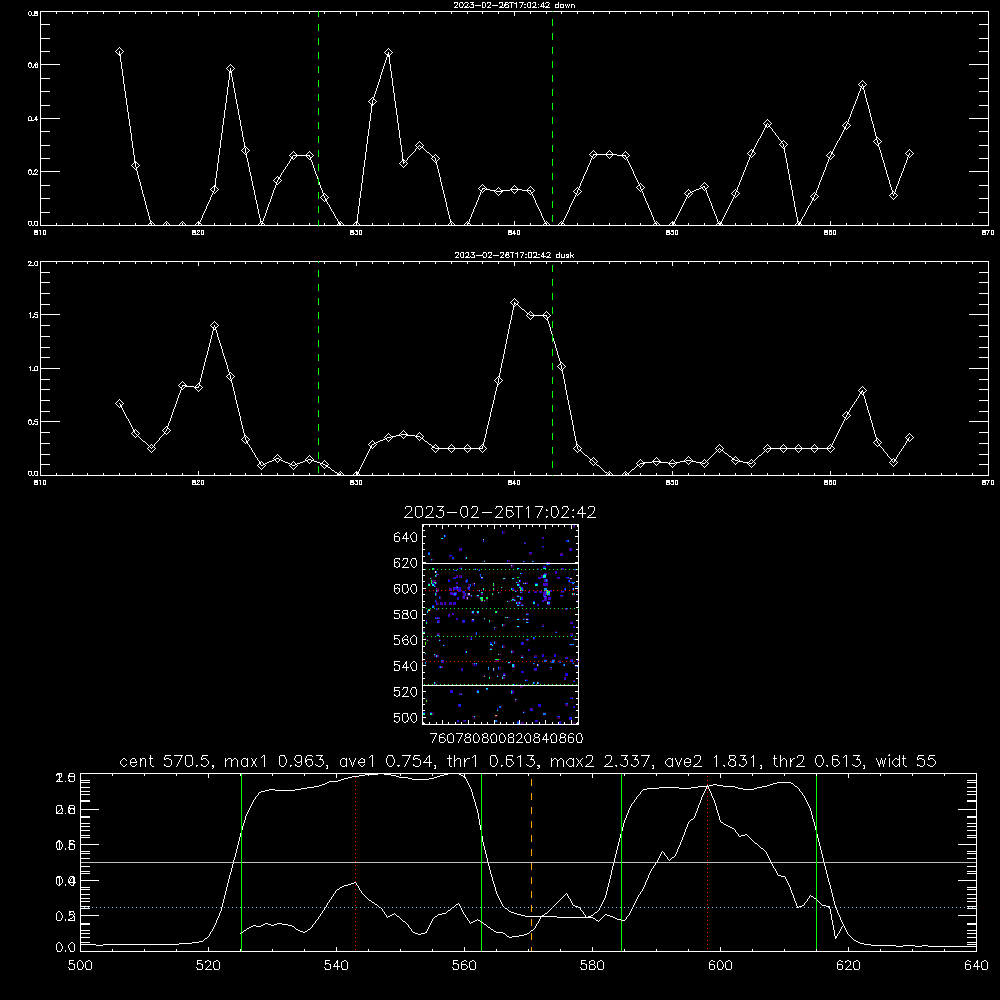
Task: Click the dotted blue horizontal line in bottom plot
Action: pos(528,907)
